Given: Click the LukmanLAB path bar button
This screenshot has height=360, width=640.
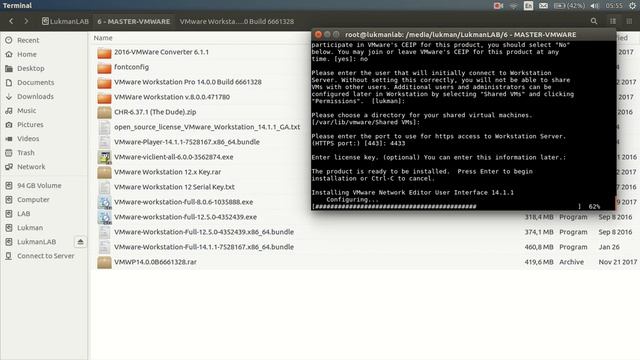Looking at the screenshot, I should click(65, 21).
